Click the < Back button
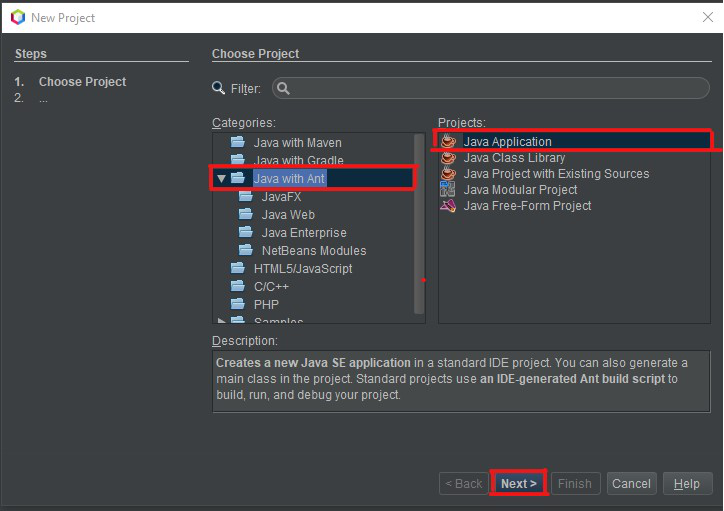The width and height of the screenshot is (724, 511). coord(464,483)
